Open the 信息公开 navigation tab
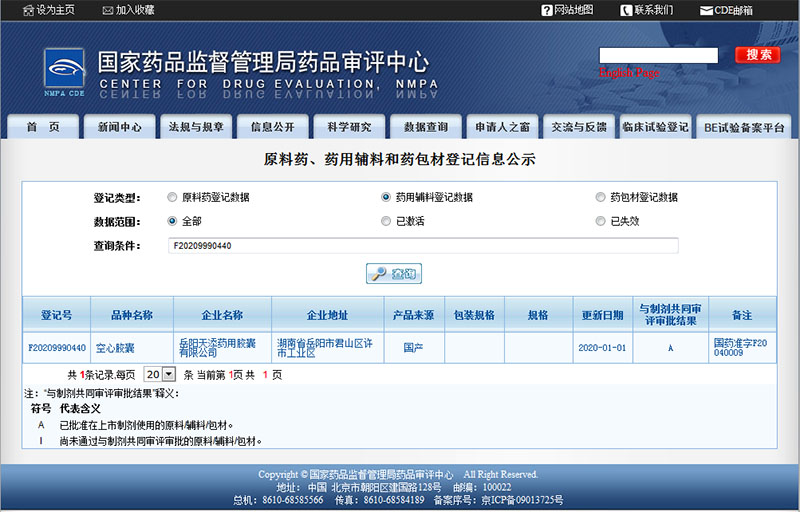Image resolution: width=800 pixels, height=512 pixels. (273, 127)
